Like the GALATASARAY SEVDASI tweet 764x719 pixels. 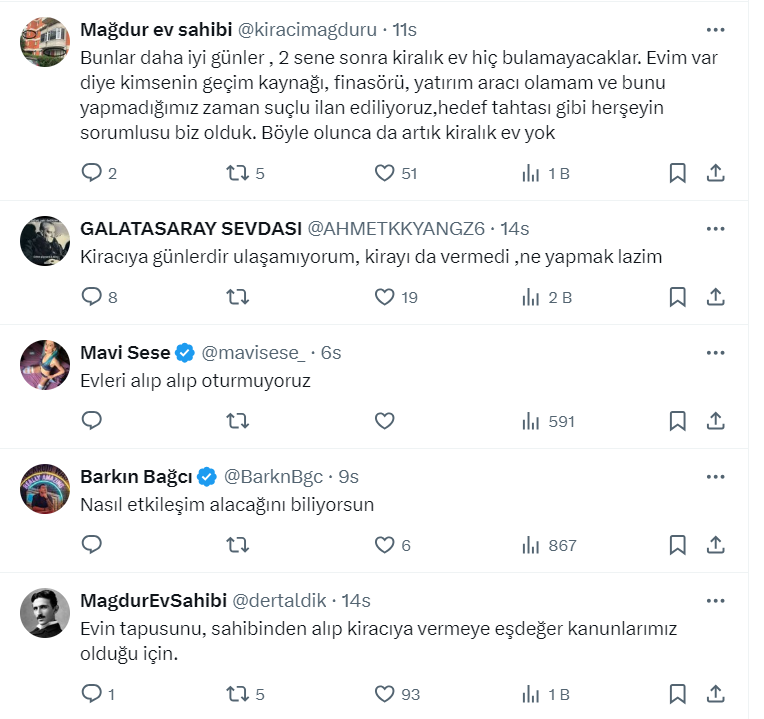(x=385, y=297)
